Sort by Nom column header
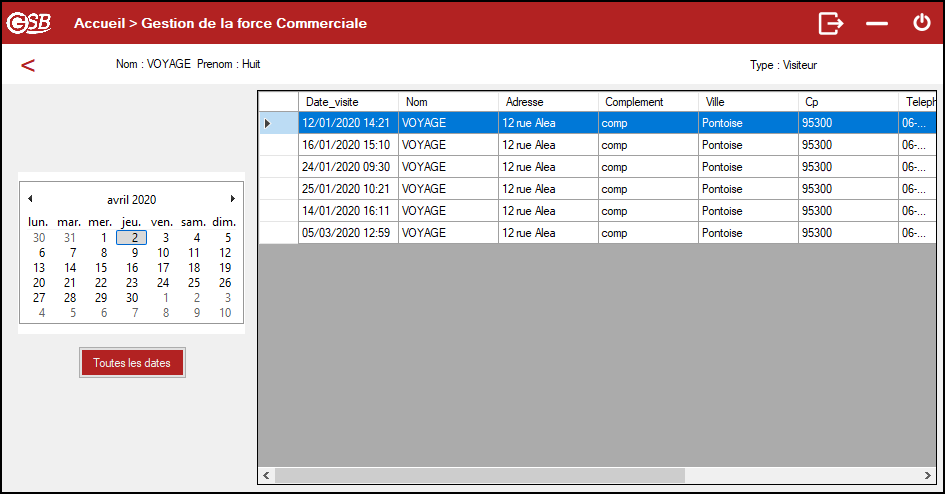945x494 pixels. tap(448, 102)
